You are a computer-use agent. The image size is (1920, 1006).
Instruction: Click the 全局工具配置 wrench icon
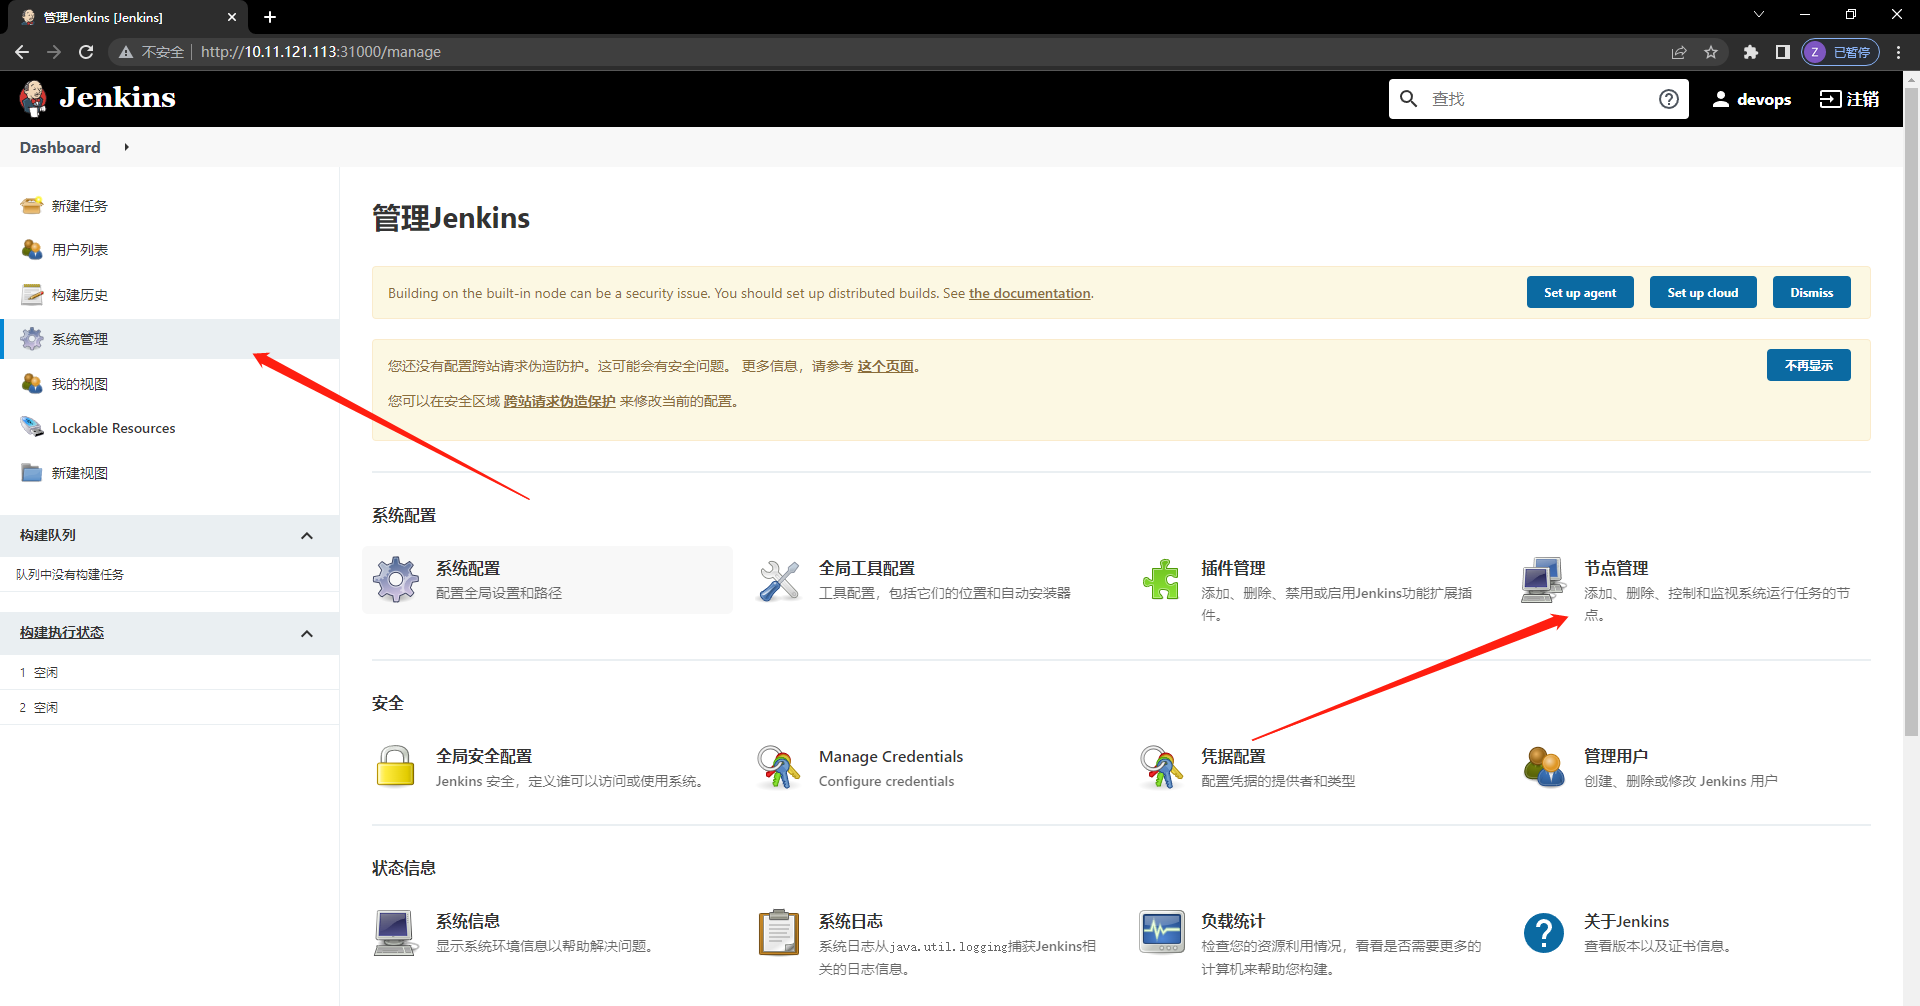(779, 580)
